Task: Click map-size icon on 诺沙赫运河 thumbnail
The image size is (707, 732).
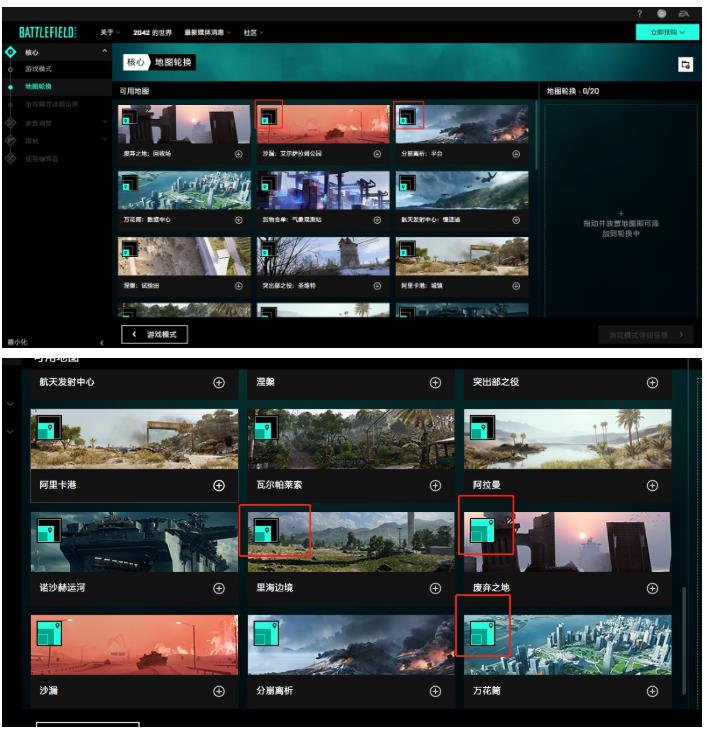Action: 49,530
